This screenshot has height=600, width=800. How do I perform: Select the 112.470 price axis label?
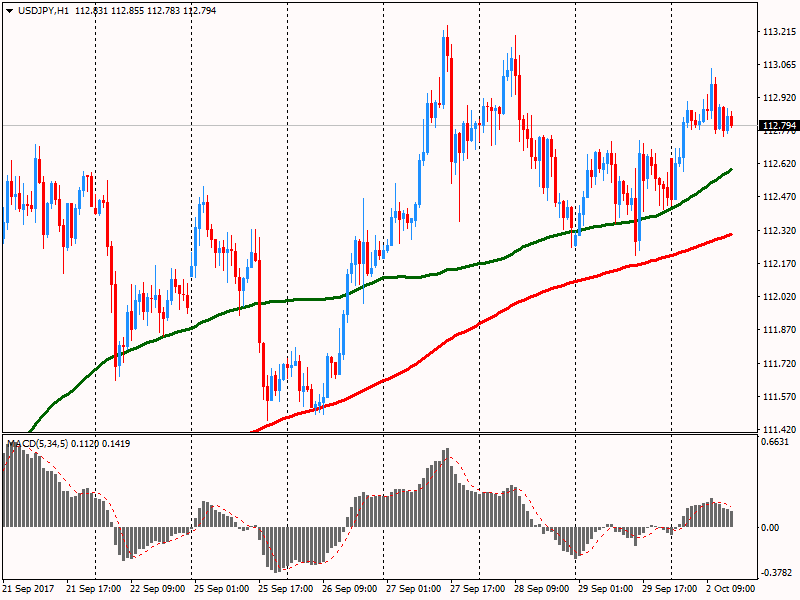[x=779, y=197]
